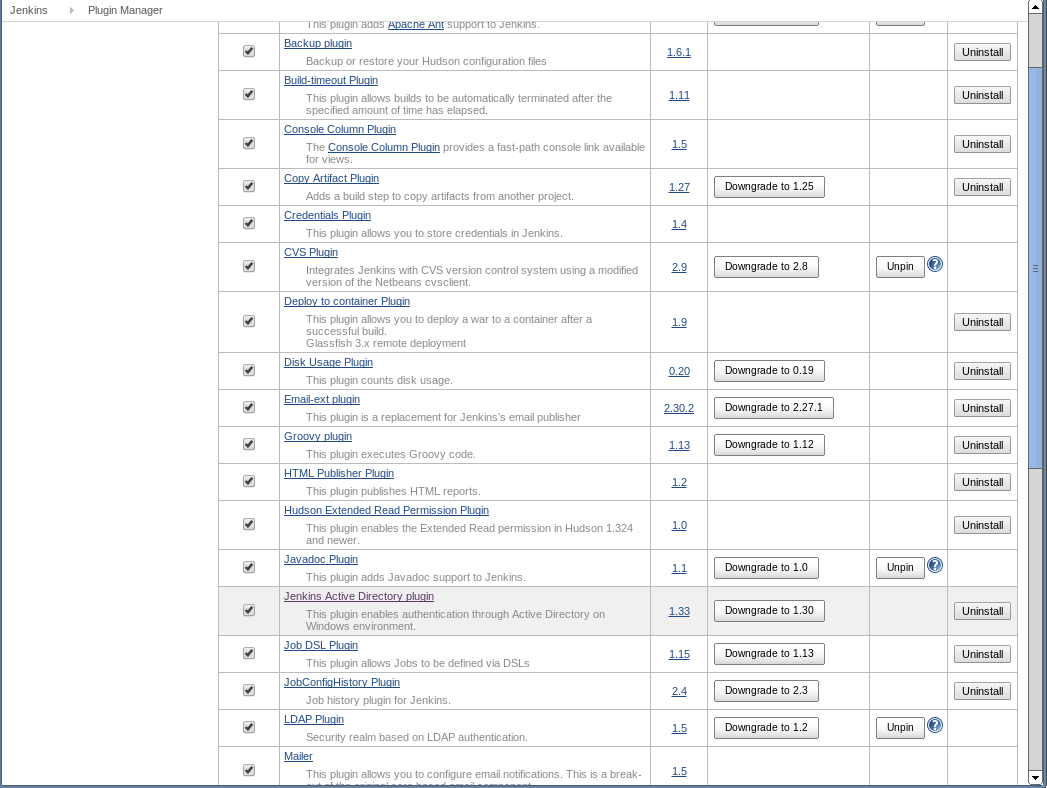1047x788 pixels.
Task: Downgrade Disk Usage Plugin to 0.19
Action: pyautogui.click(x=769, y=371)
